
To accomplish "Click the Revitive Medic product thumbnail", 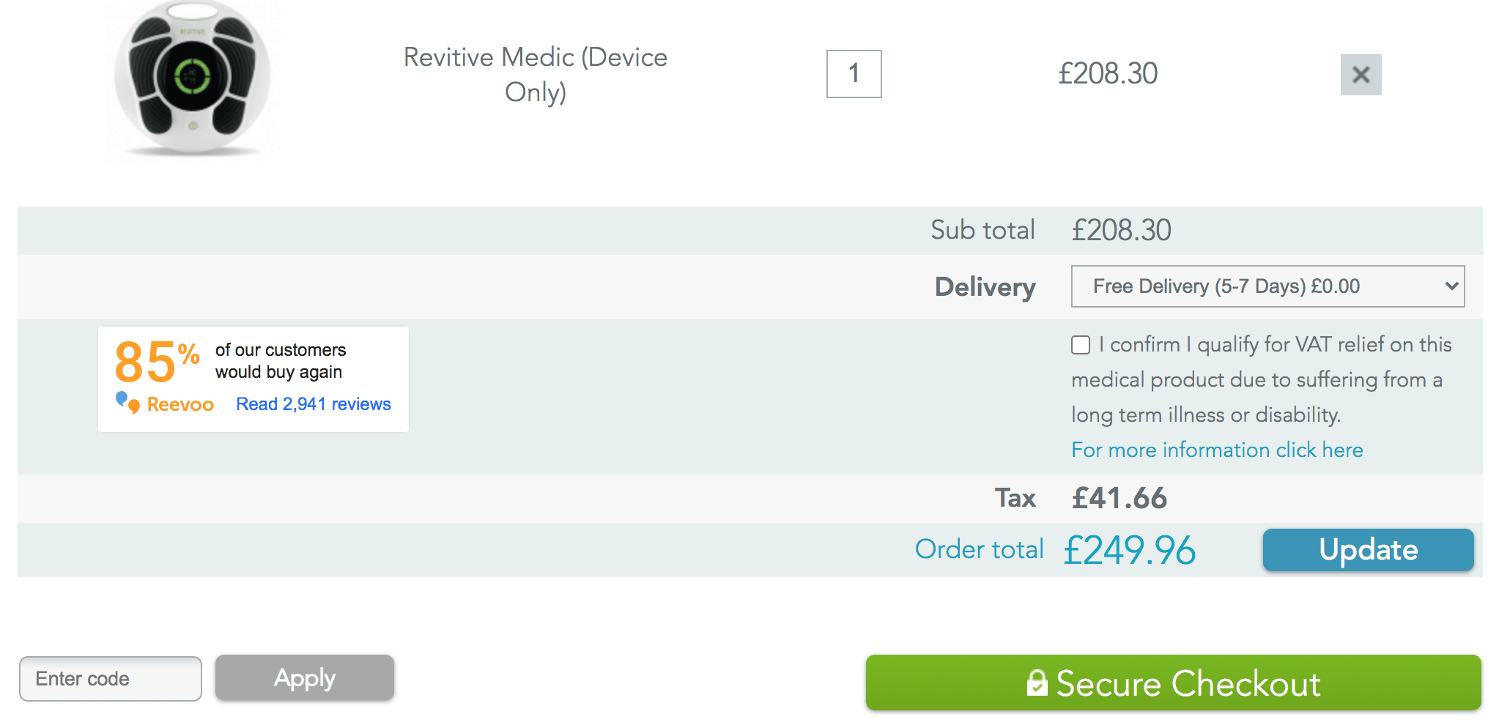I will tap(192, 80).
